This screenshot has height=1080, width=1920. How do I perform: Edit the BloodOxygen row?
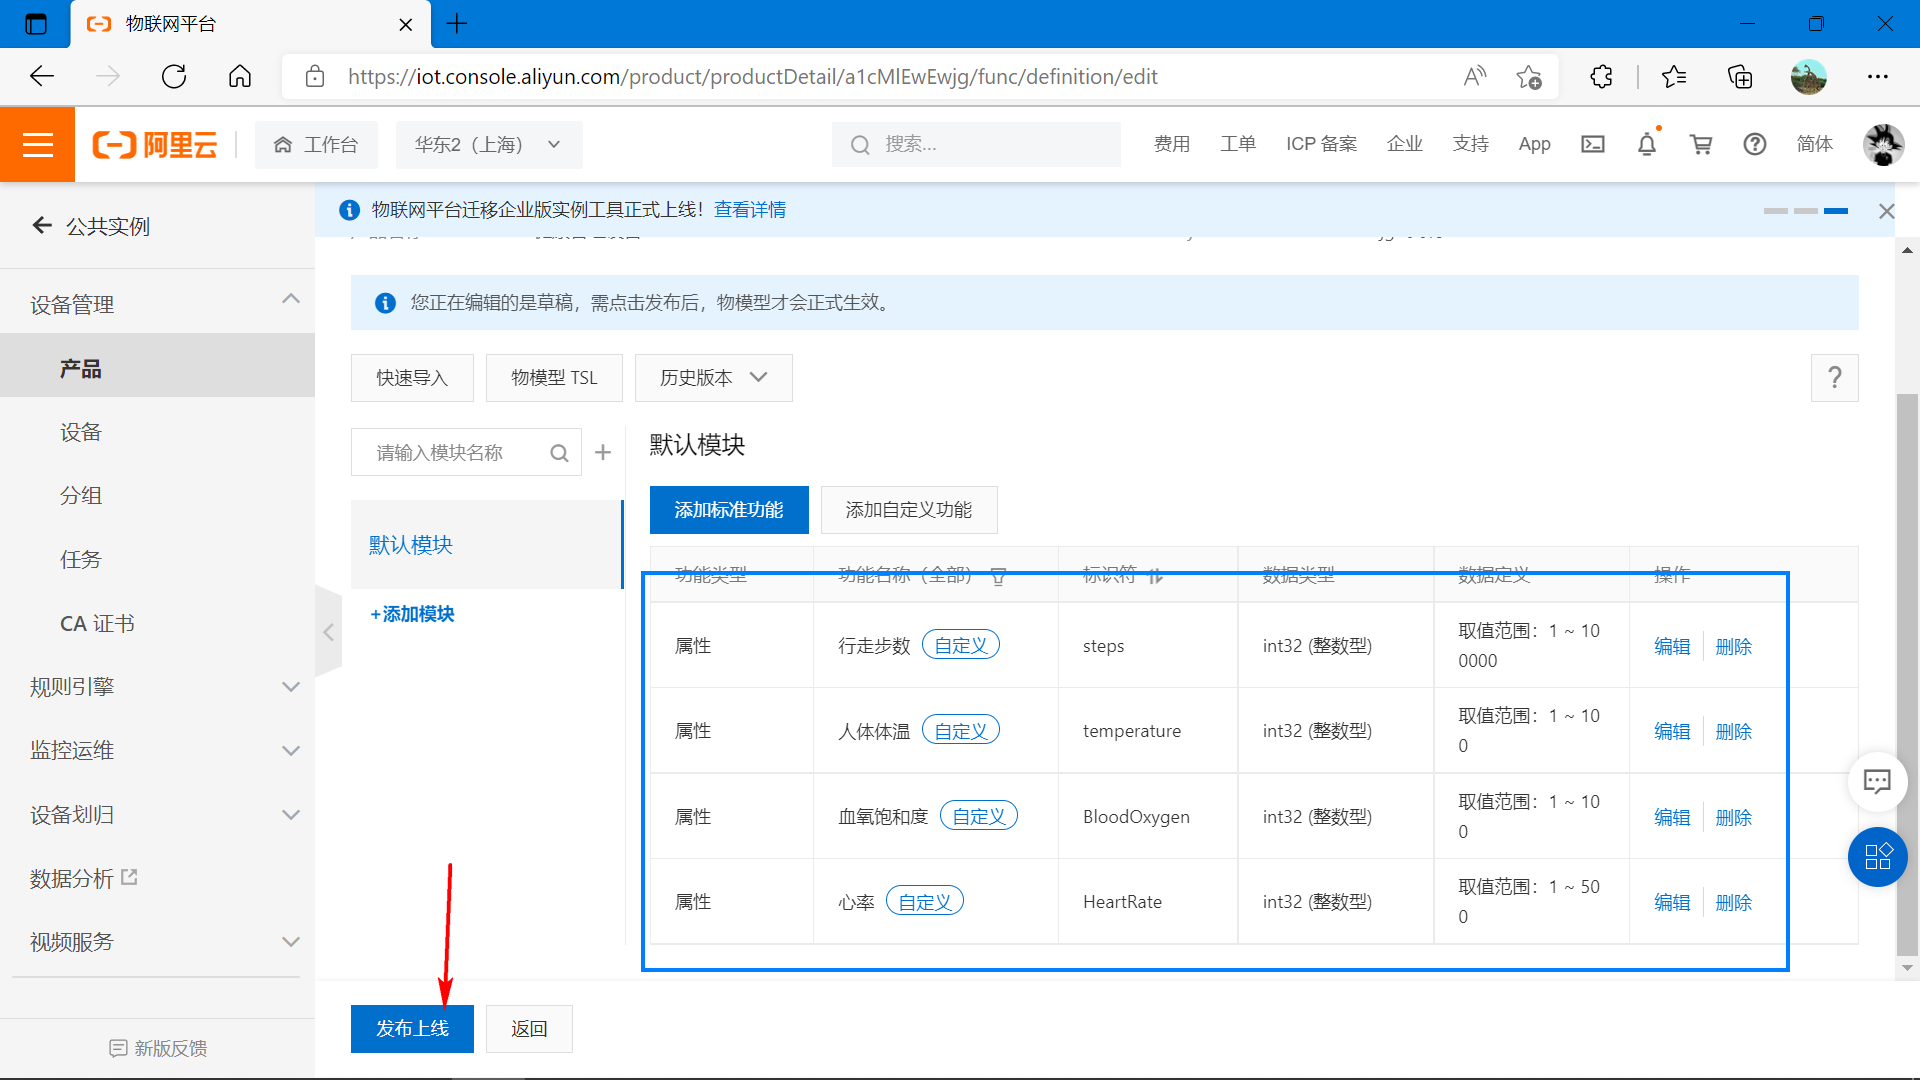click(1672, 818)
